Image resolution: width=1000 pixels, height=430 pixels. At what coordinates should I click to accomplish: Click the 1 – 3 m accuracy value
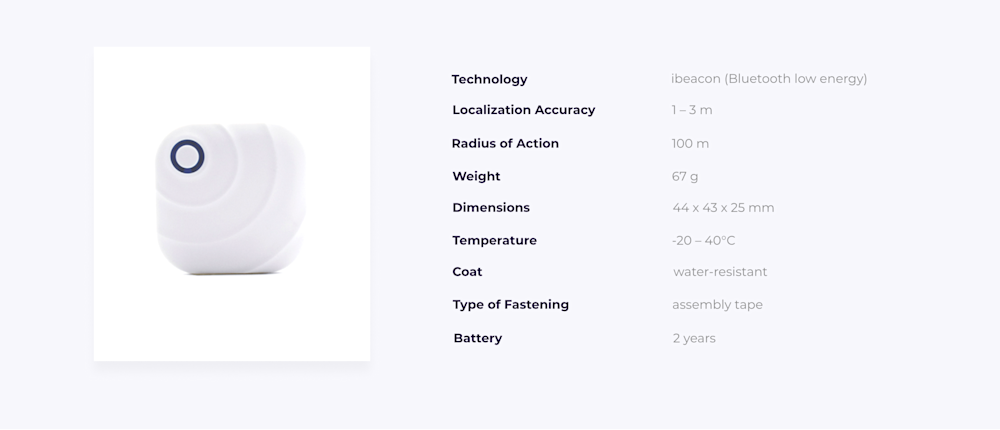click(x=692, y=110)
